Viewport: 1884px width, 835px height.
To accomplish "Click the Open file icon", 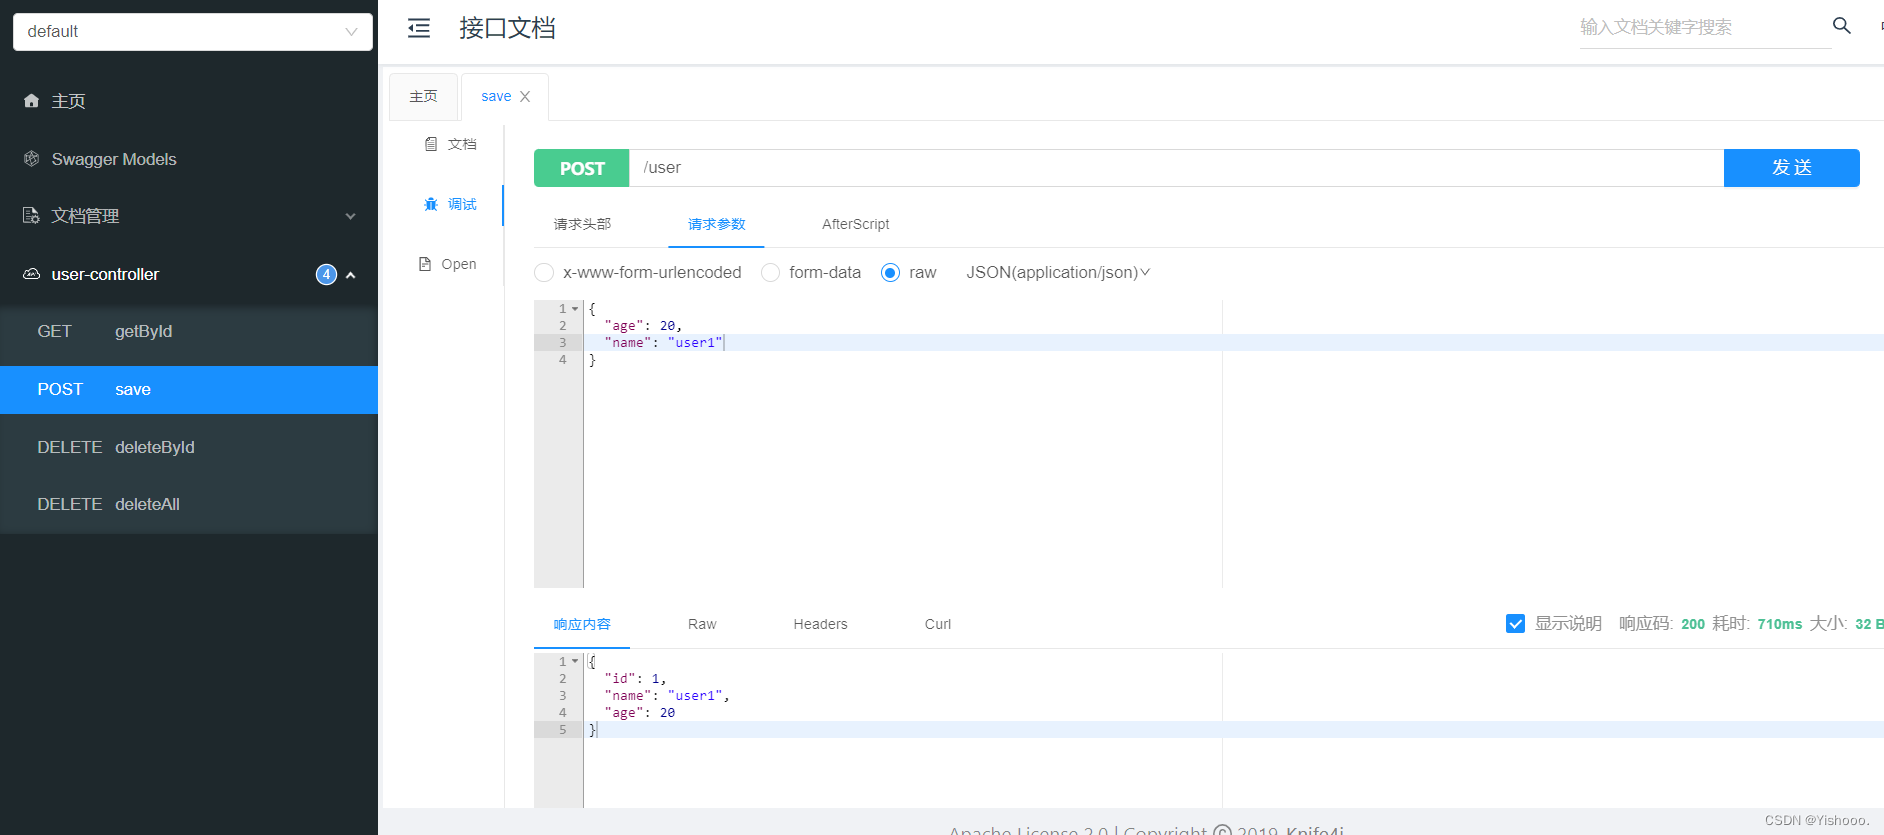I will 425,264.
